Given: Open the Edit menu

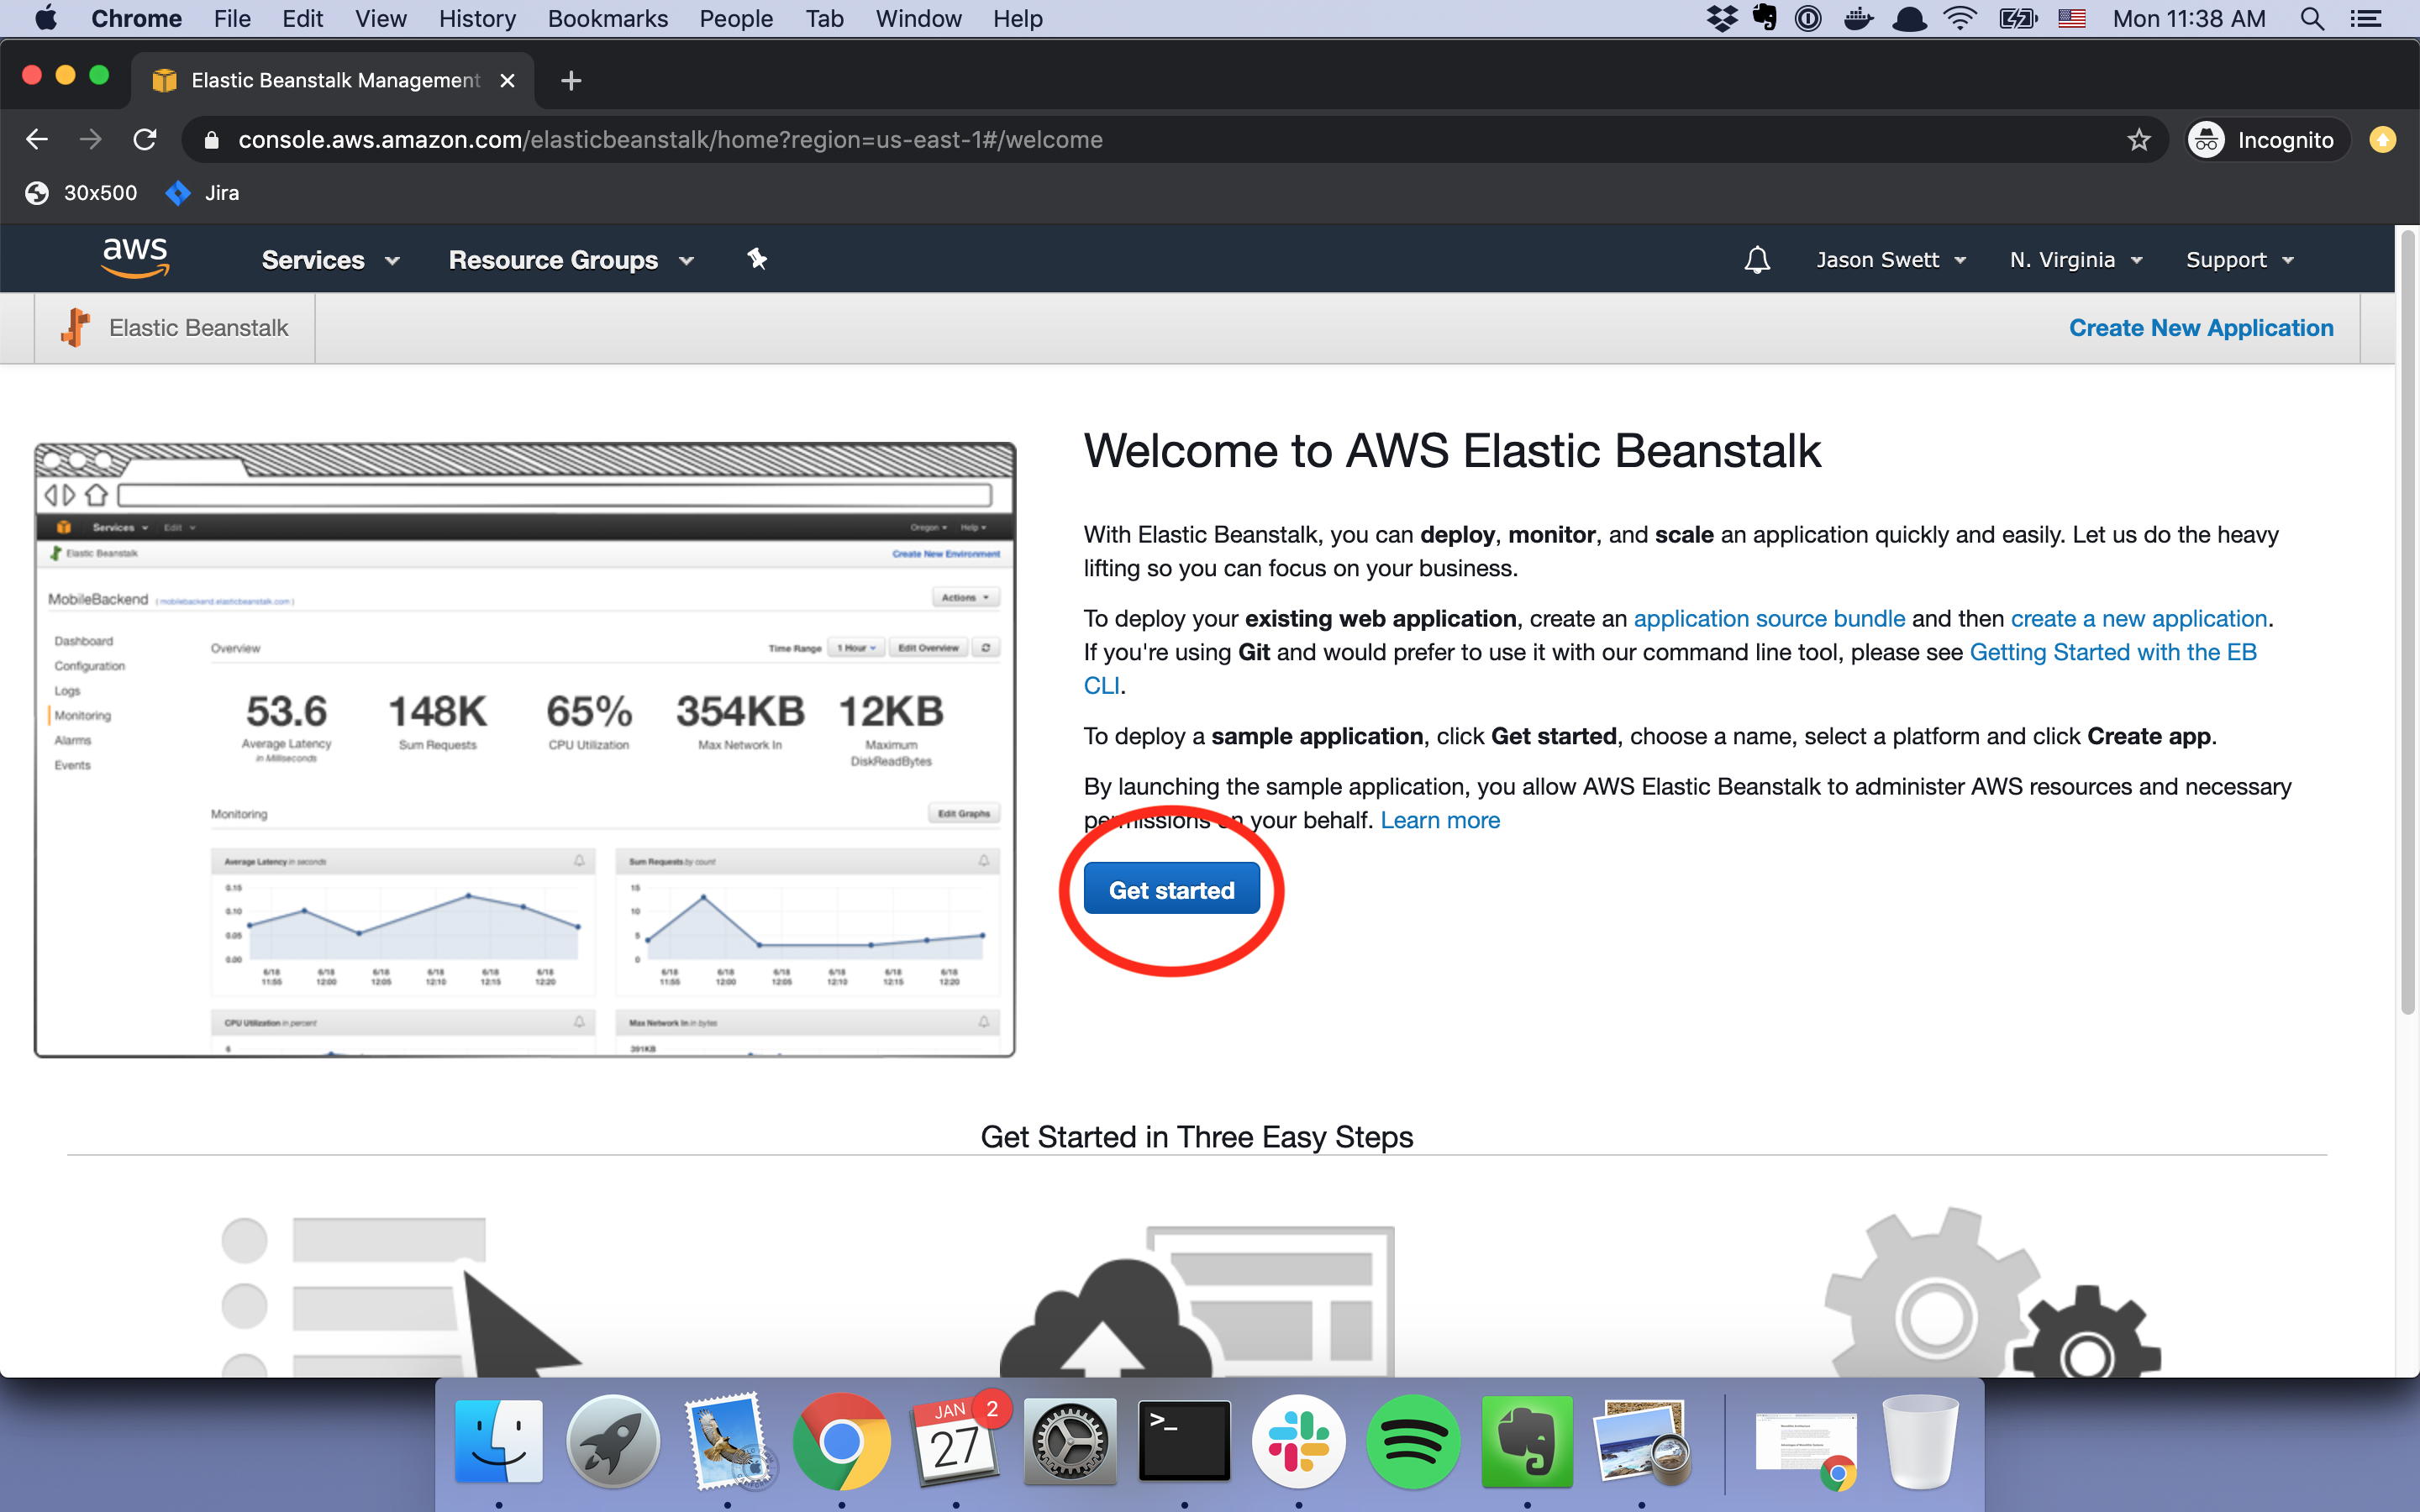Looking at the screenshot, I should coord(302,18).
